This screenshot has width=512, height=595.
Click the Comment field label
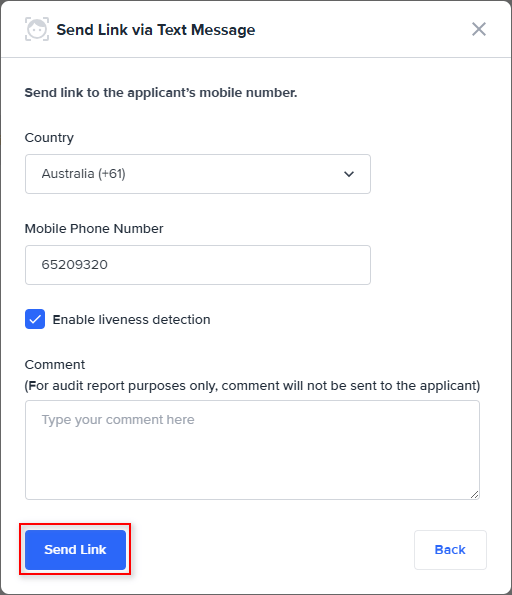[55, 365]
